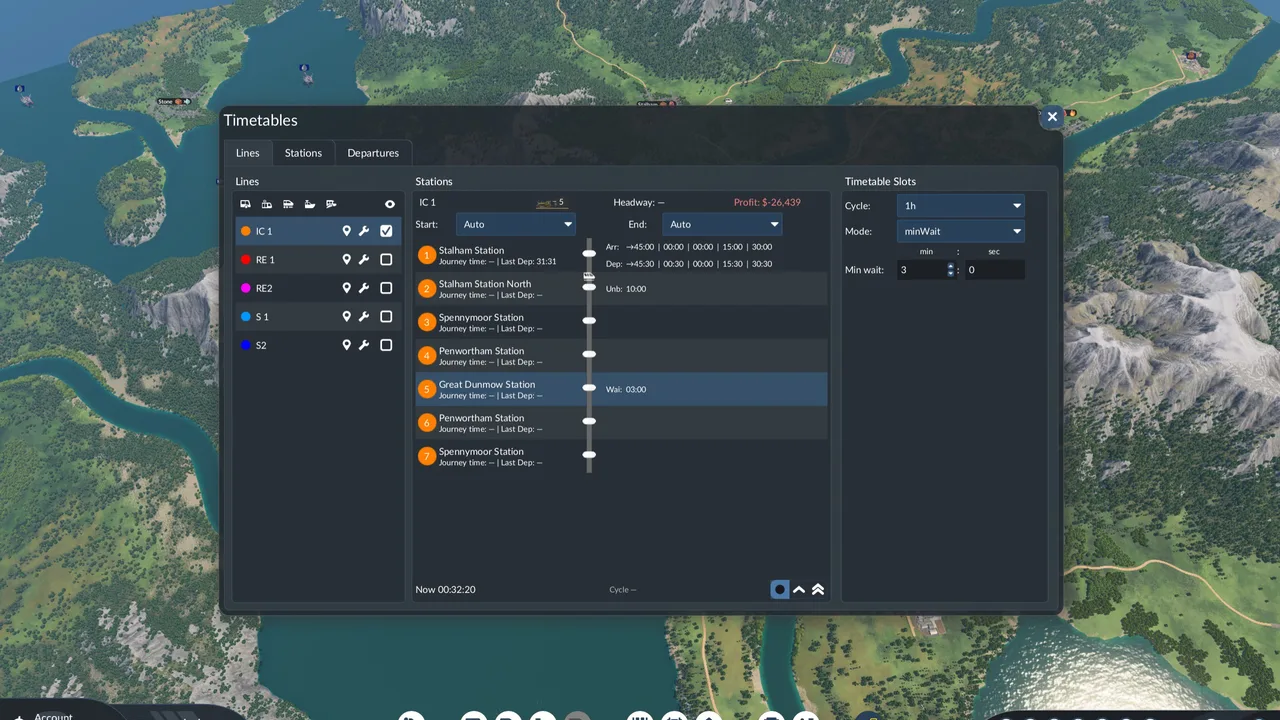Click the light blue S 1 colour dot
Image resolution: width=1280 pixels, height=720 pixels.
(x=246, y=317)
